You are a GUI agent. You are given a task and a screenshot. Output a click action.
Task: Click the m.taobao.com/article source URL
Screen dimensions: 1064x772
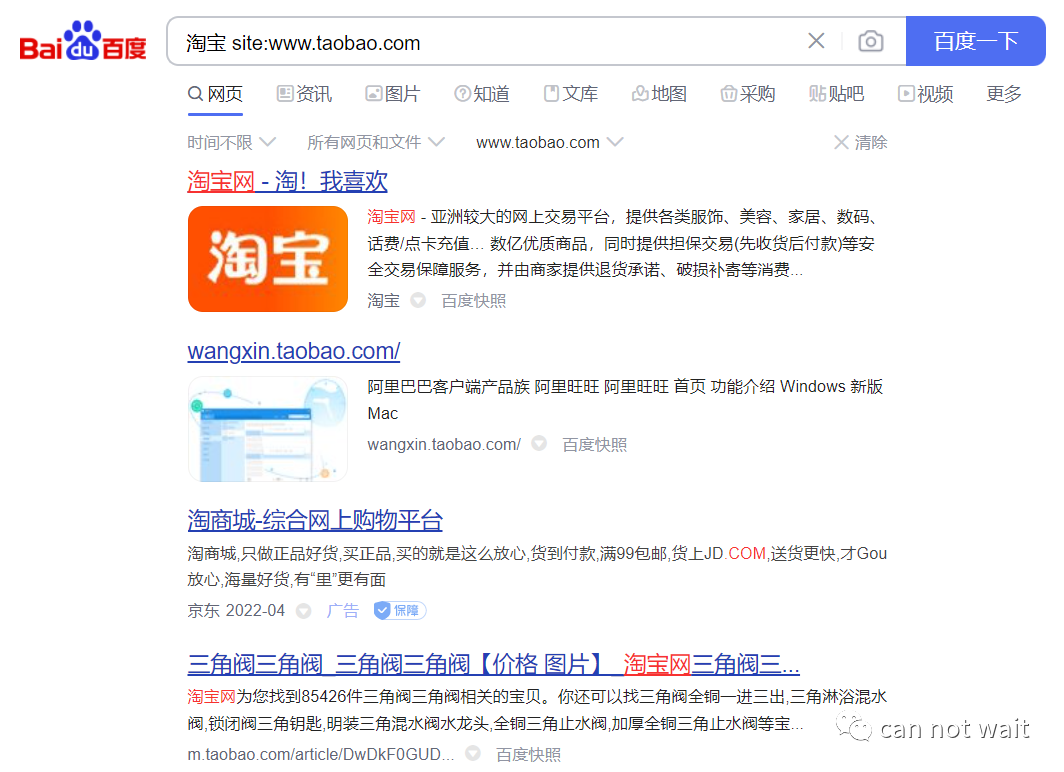tap(320, 754)
